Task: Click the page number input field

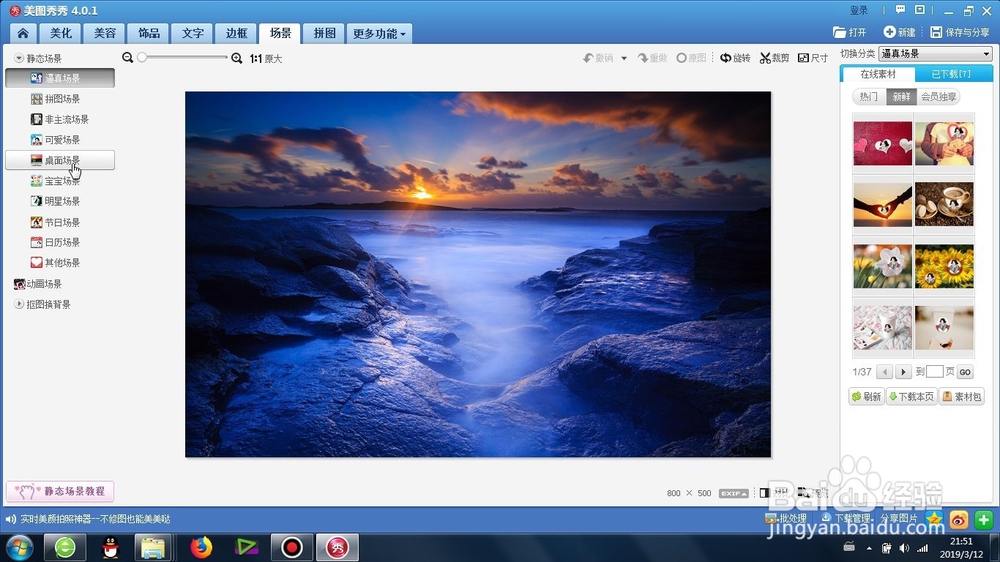Action: pos(934,371)
